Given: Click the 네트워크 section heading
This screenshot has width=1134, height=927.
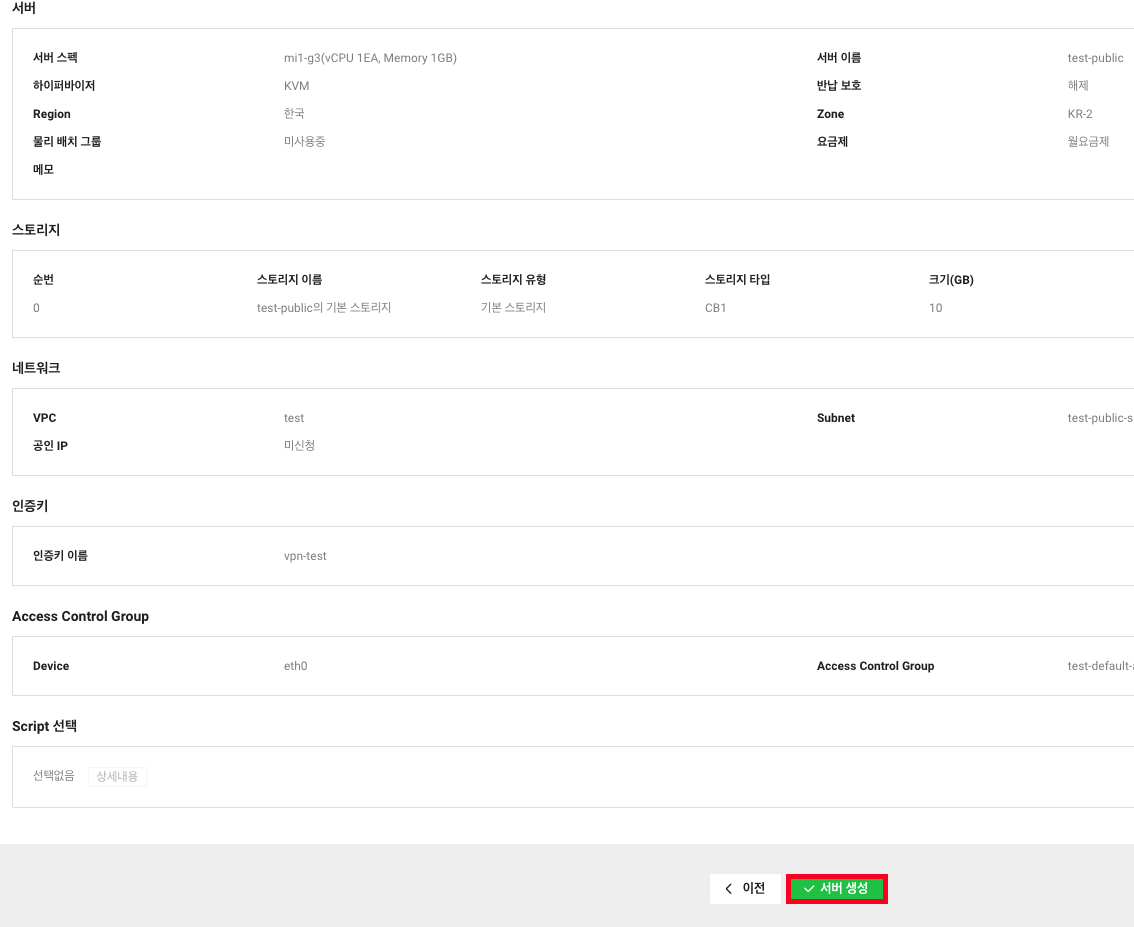Looking at the screenshot, I should (36, 367).
